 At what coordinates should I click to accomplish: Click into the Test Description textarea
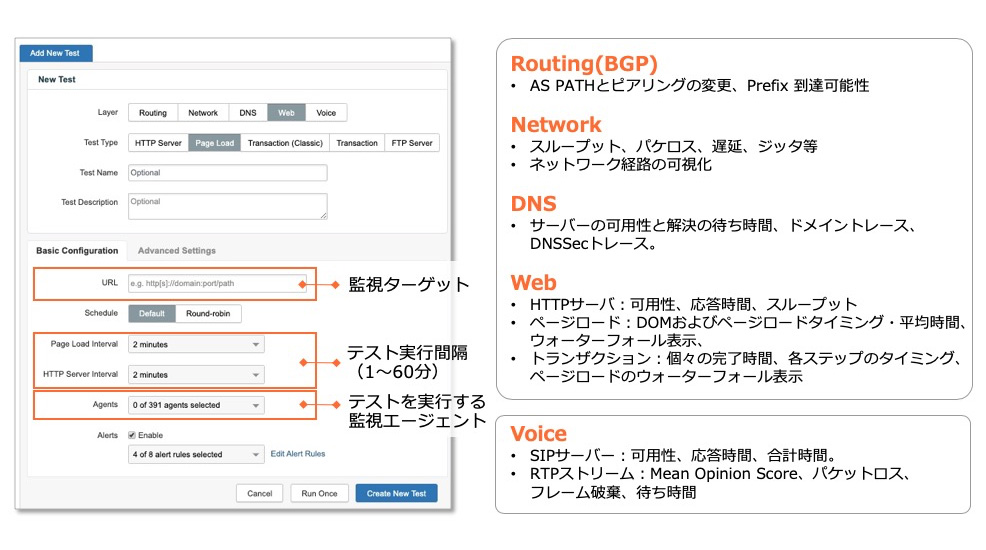tap(227, 206)
